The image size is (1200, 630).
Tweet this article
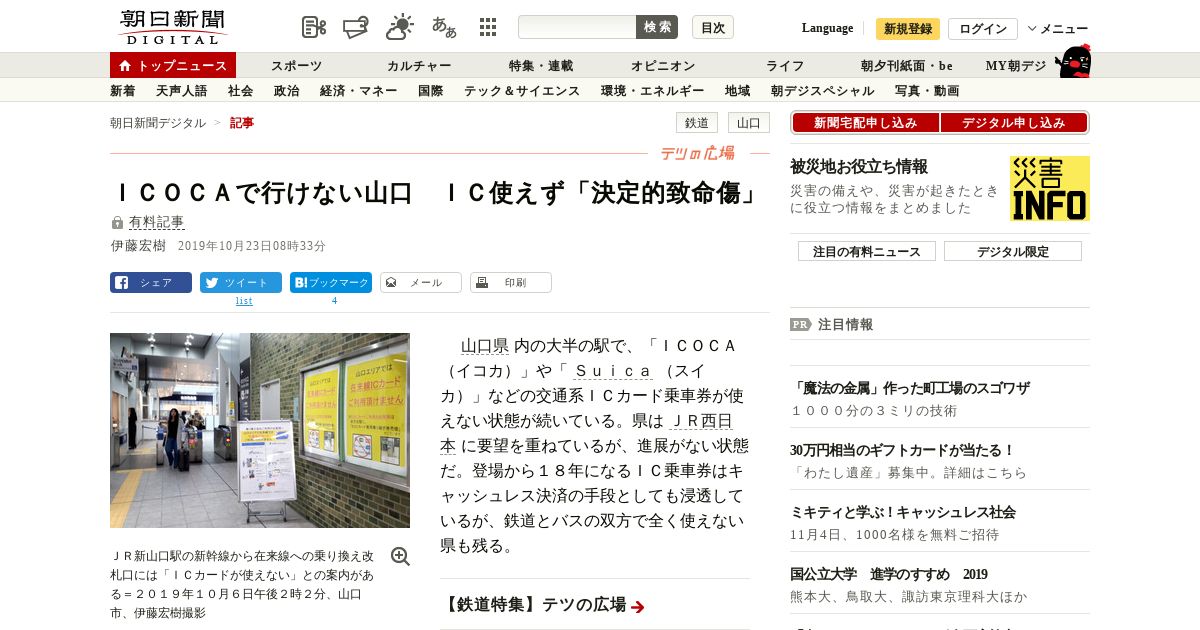(241, 282)
